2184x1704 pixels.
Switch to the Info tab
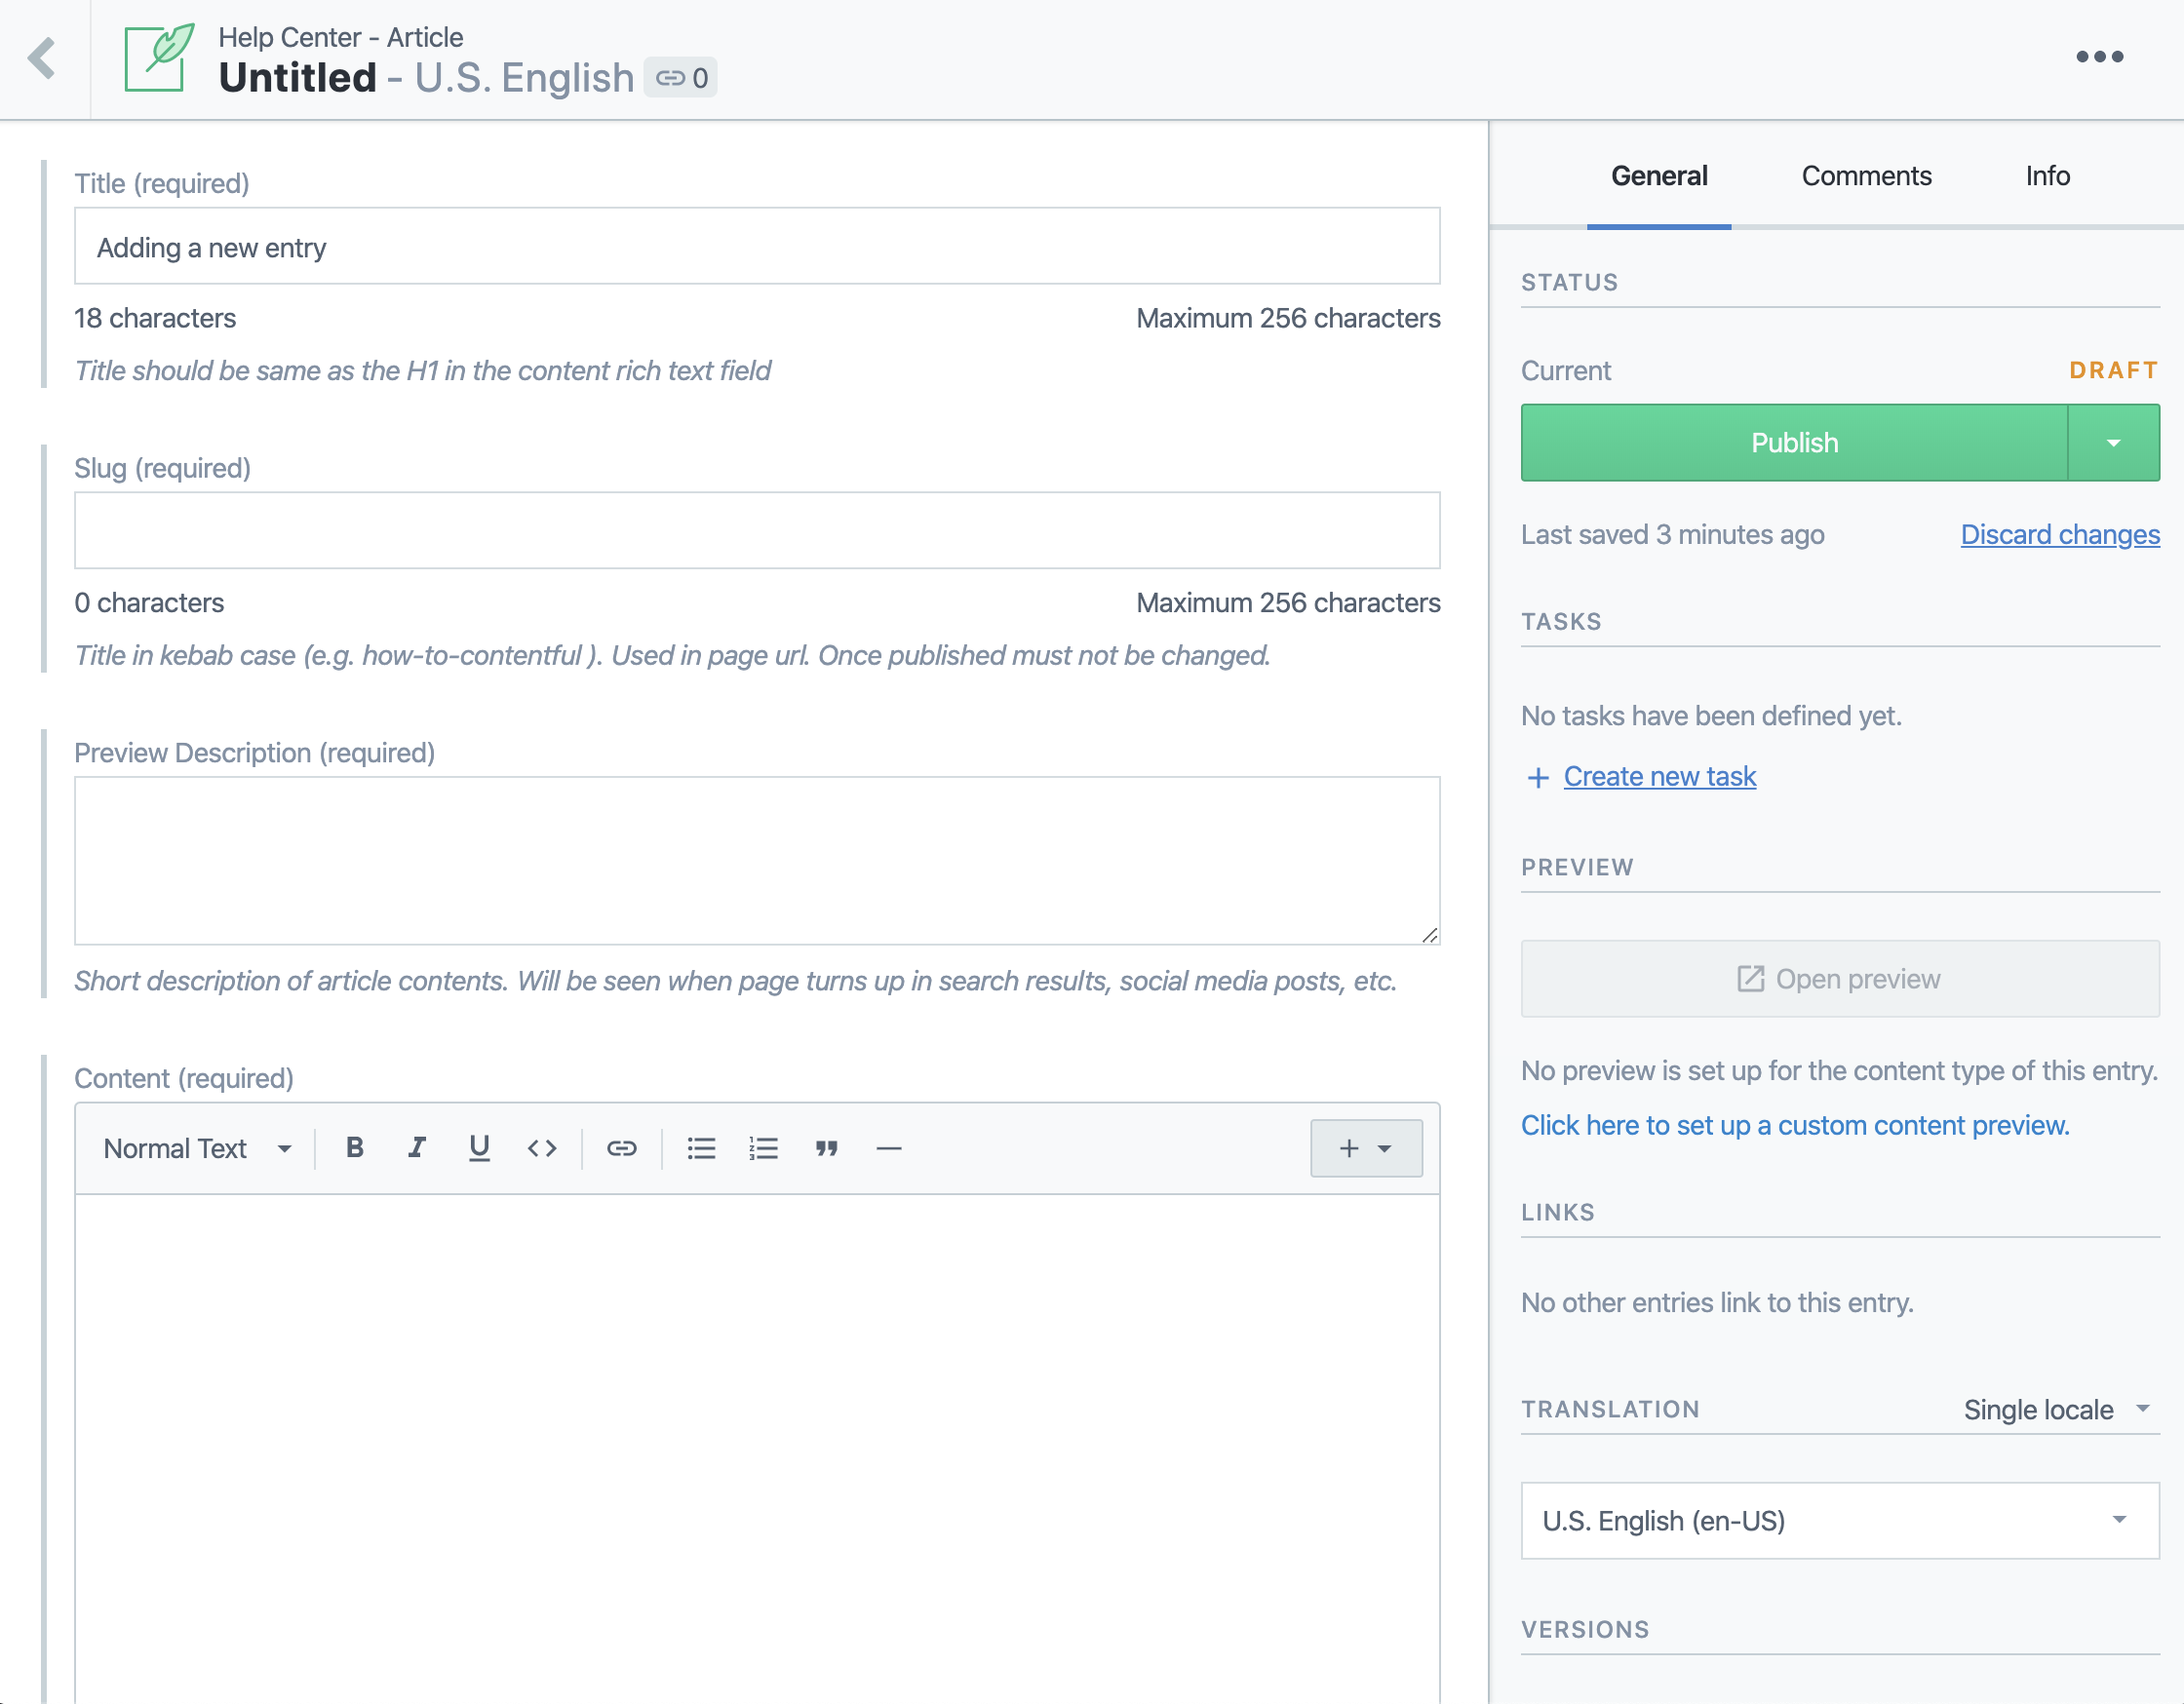pos(2047,175)
